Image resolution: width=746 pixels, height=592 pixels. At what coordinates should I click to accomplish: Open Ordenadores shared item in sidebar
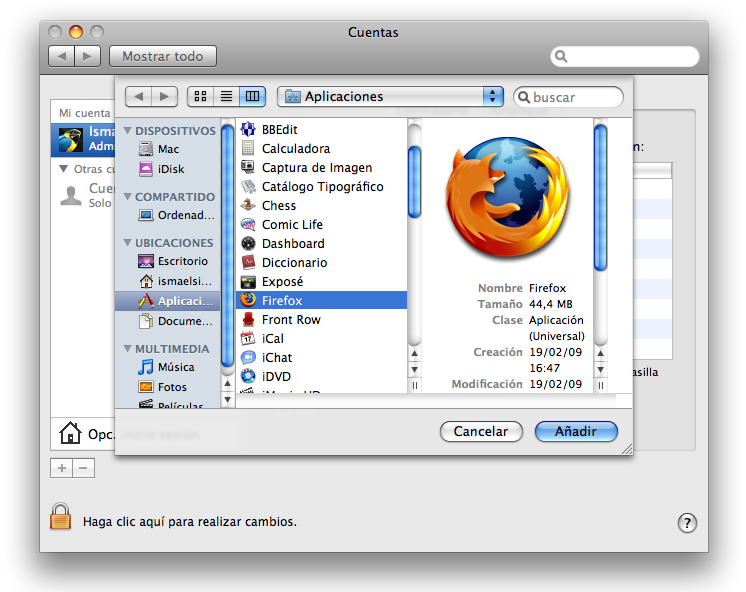tap(176, 215)
